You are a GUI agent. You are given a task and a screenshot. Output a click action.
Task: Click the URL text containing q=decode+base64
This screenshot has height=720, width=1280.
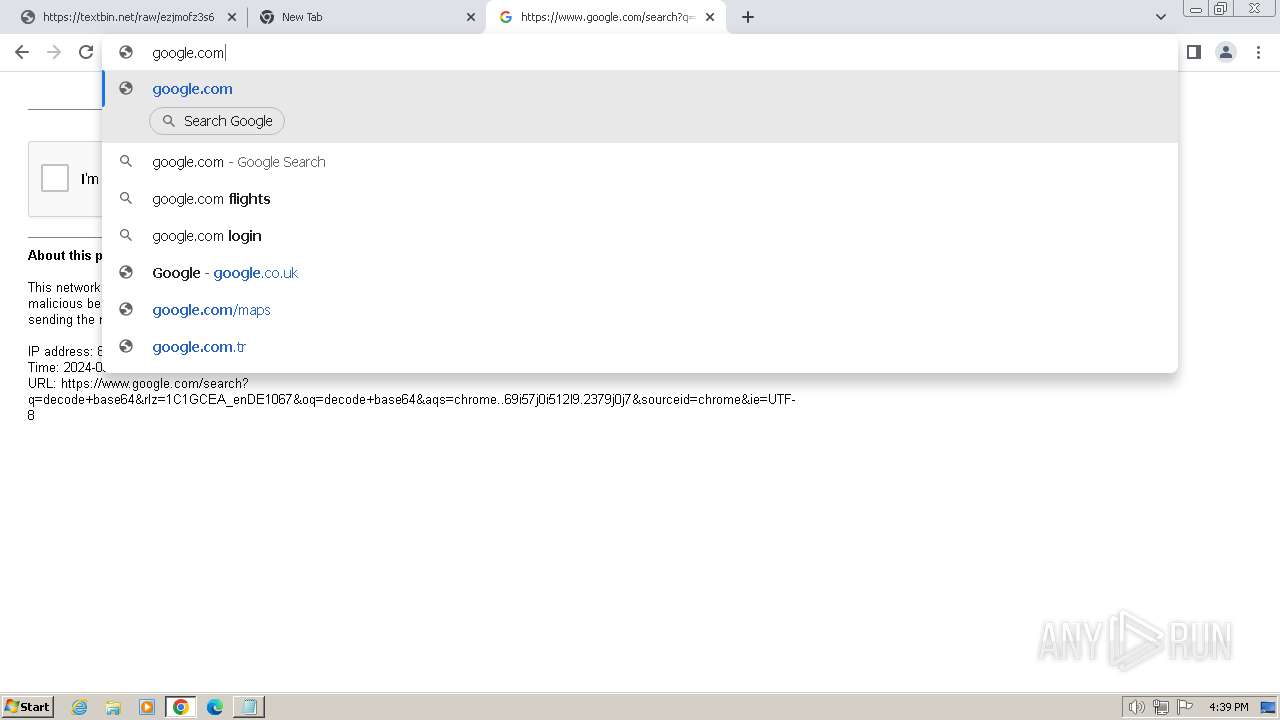[x=412, y=399]
